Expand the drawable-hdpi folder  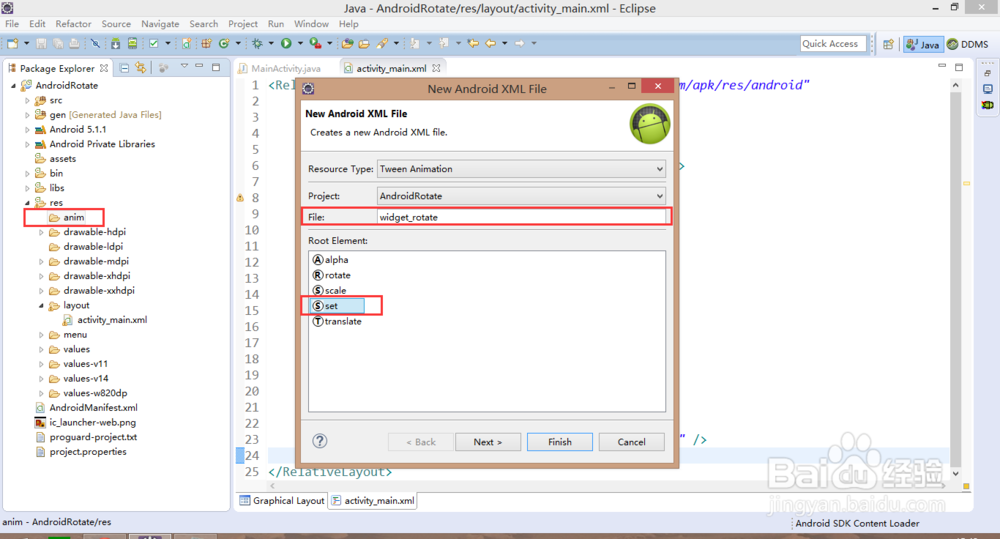click(x=41, y=232)
